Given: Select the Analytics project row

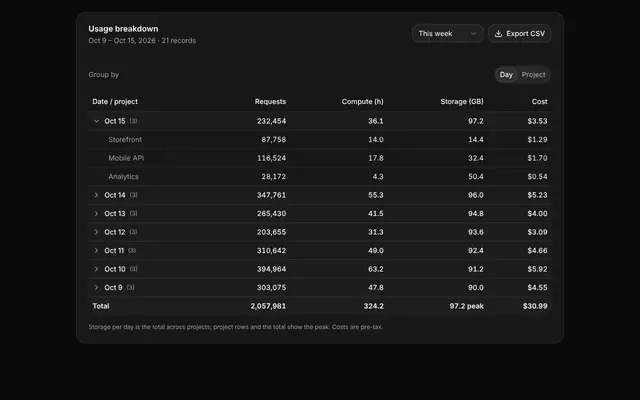Looking at the screenshot, I should pyautogui.click(x=320, y=177).
